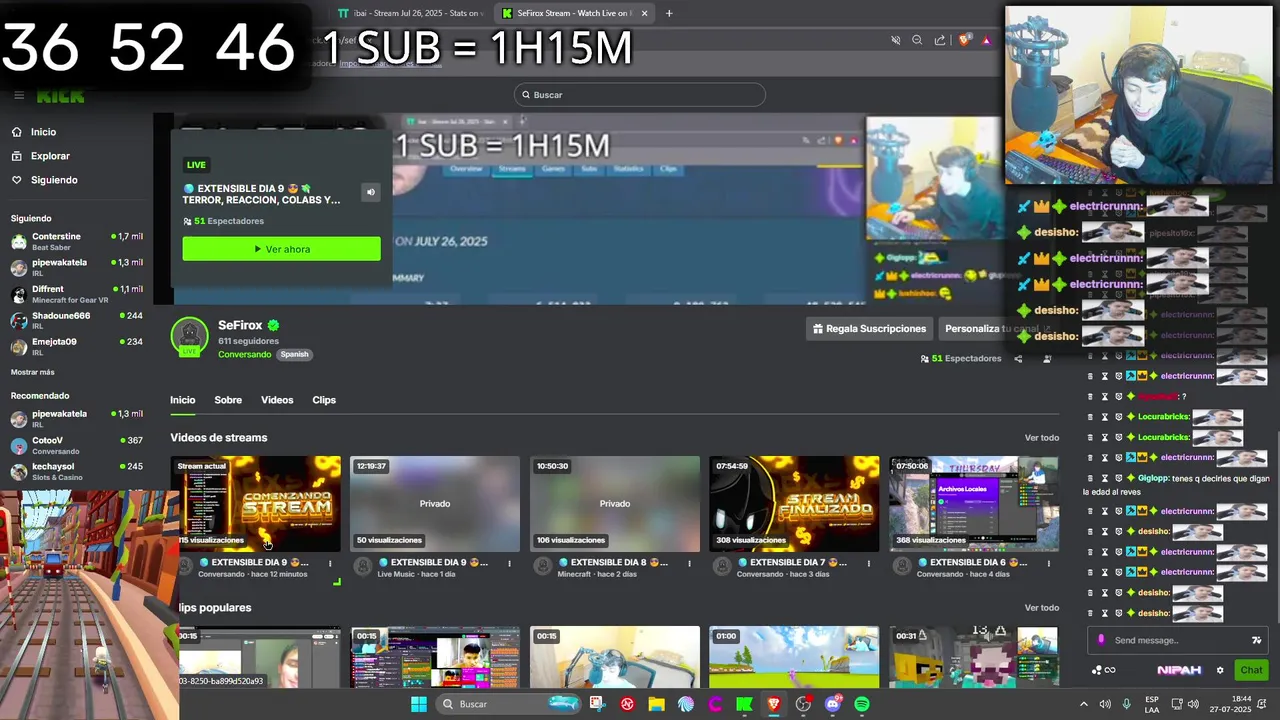Click the NIPAH logo below chat
This screenshot has width=1280, height=720.
1178,670
